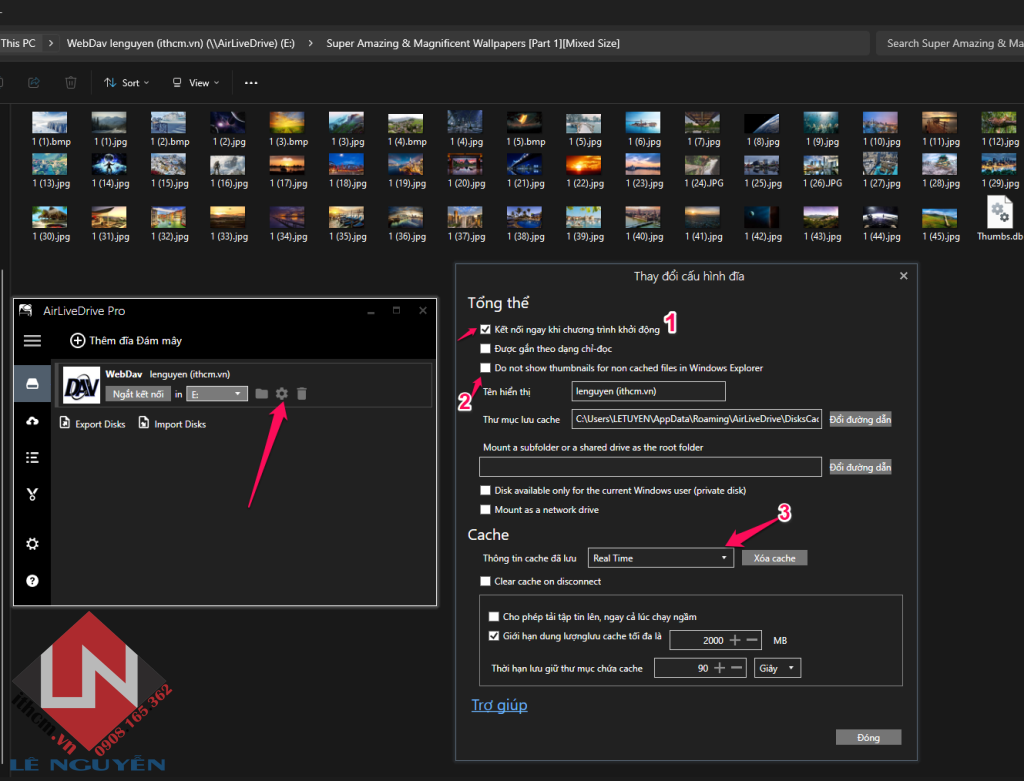Select the list view sidebar icon
This screenshot has width=1024, height=781.
click(32, 458)
